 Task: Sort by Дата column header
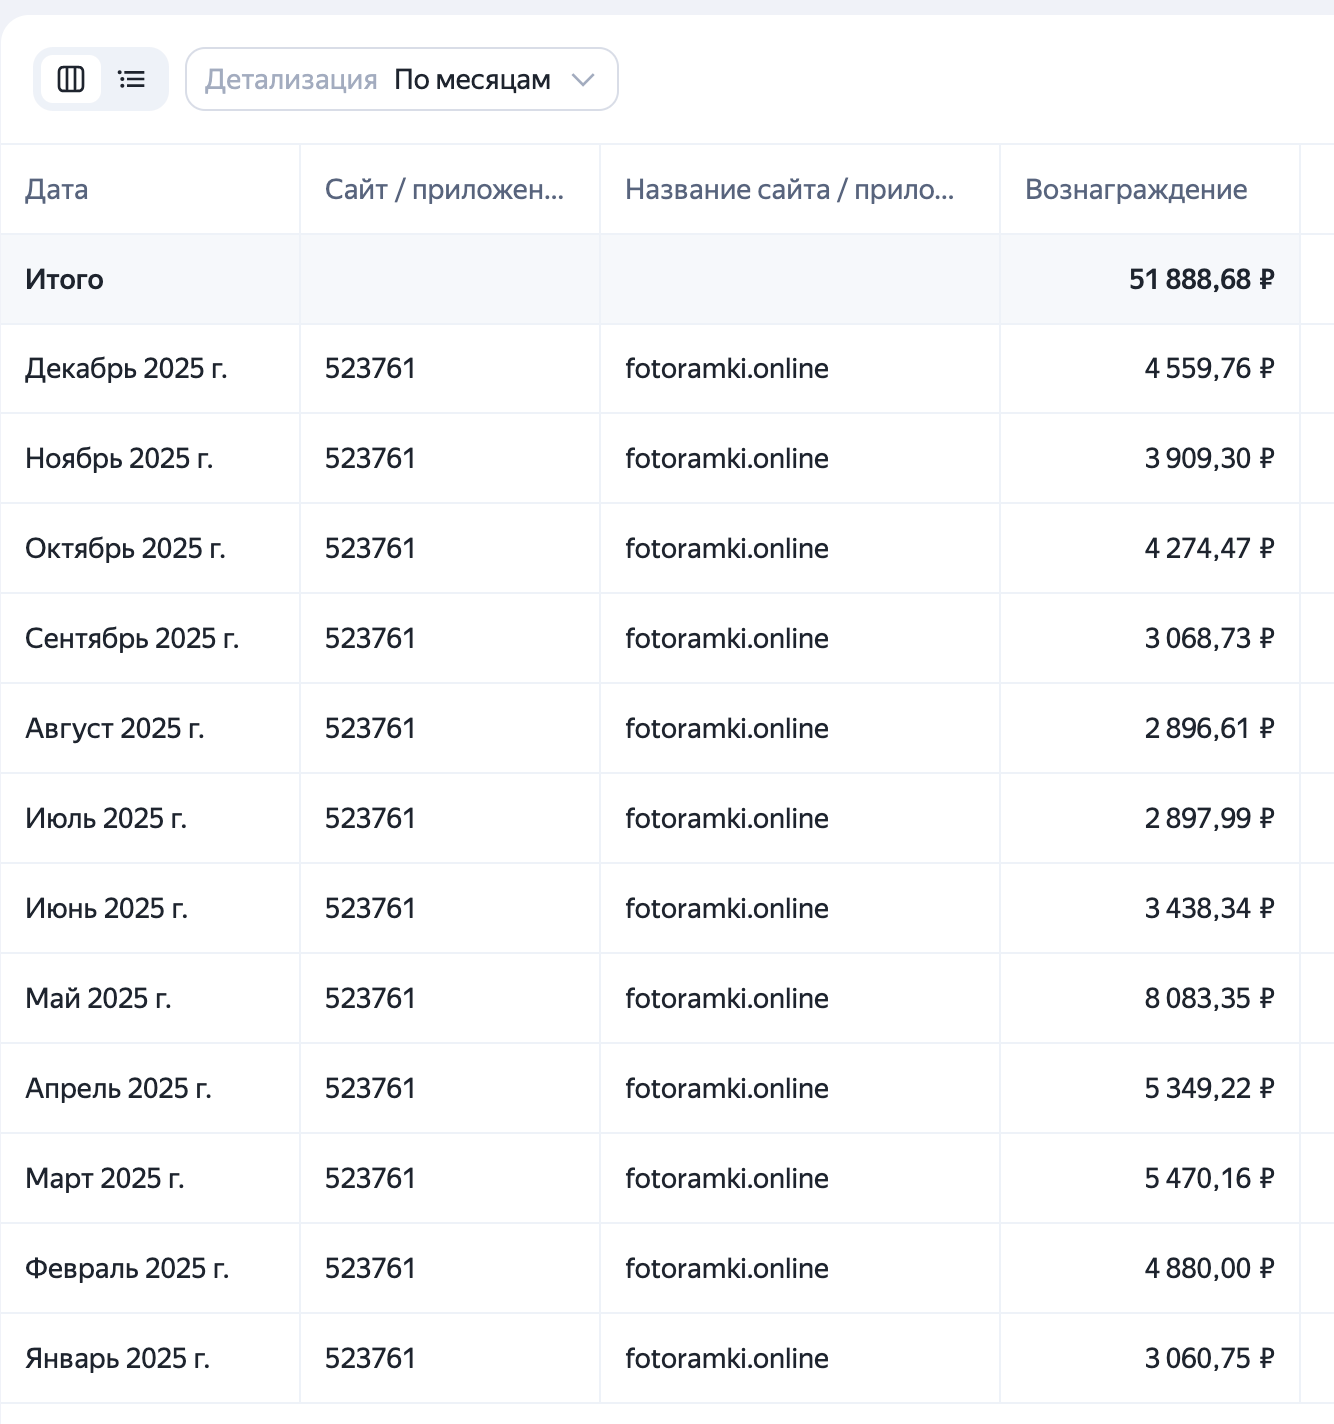pos(57,189)
